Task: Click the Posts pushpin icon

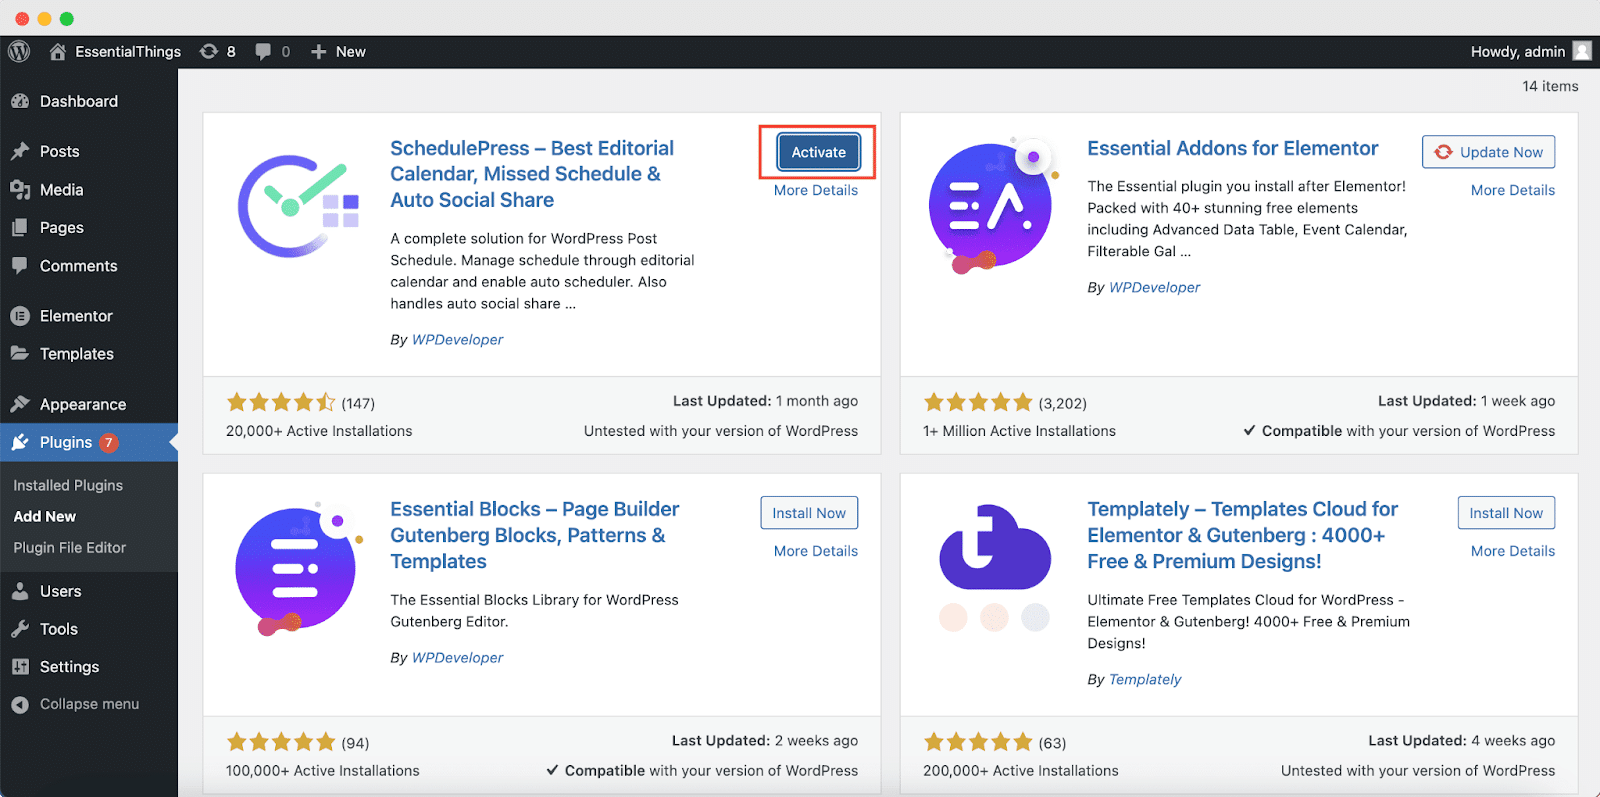Action: (20, 151)
